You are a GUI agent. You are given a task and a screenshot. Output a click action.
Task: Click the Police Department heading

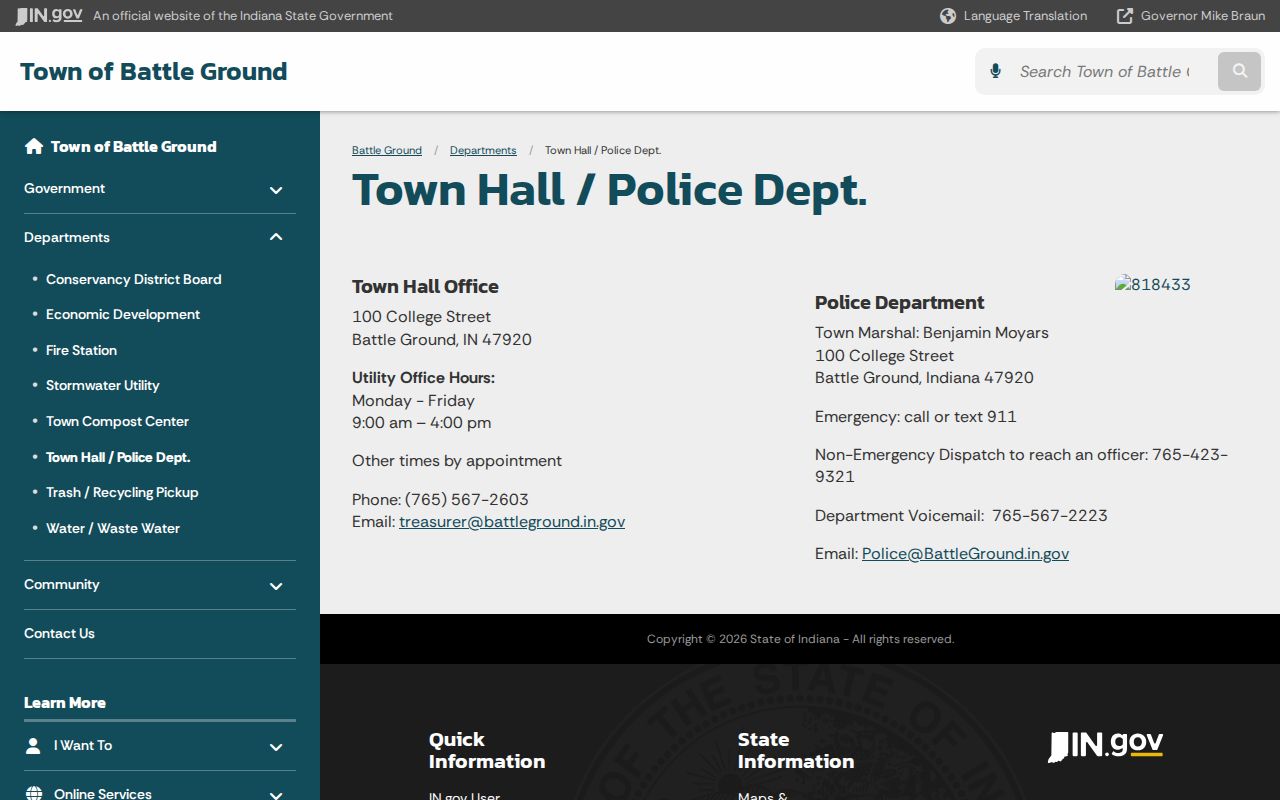(x=900, y=302)
